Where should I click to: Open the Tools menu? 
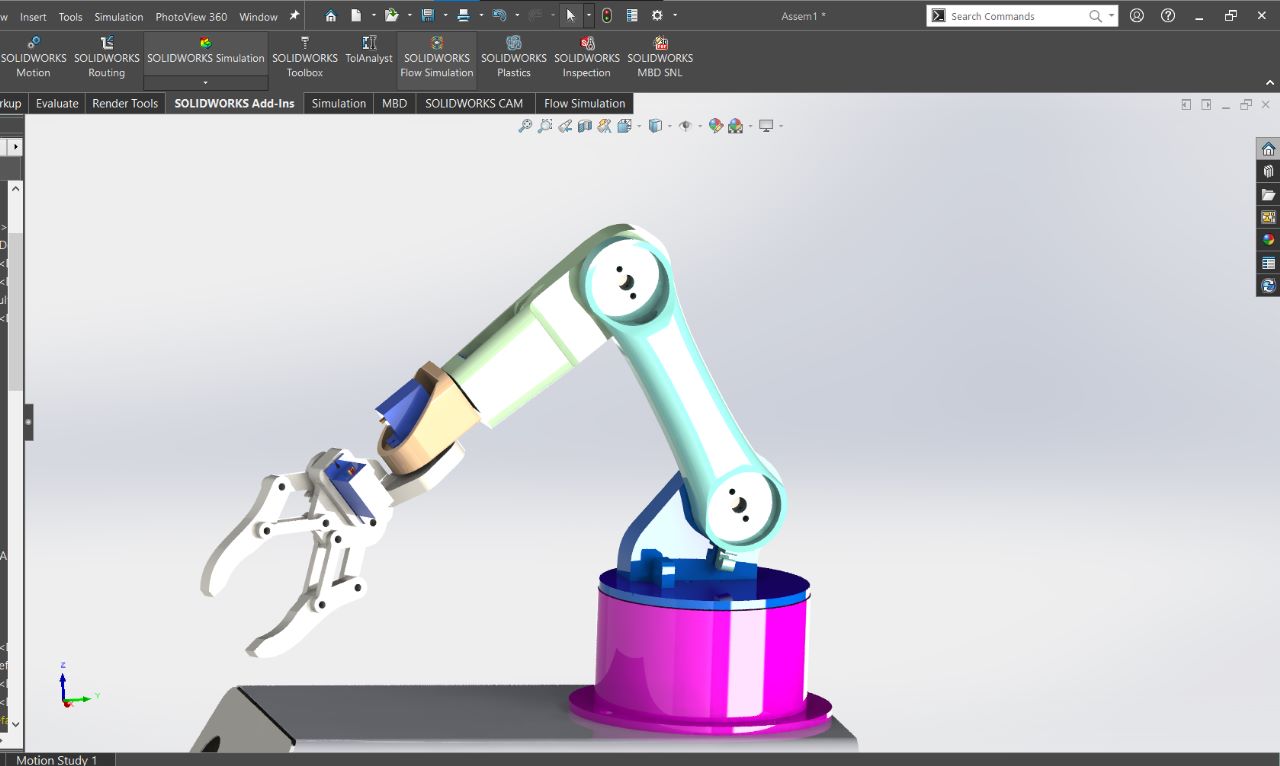[x=71, y=17]
